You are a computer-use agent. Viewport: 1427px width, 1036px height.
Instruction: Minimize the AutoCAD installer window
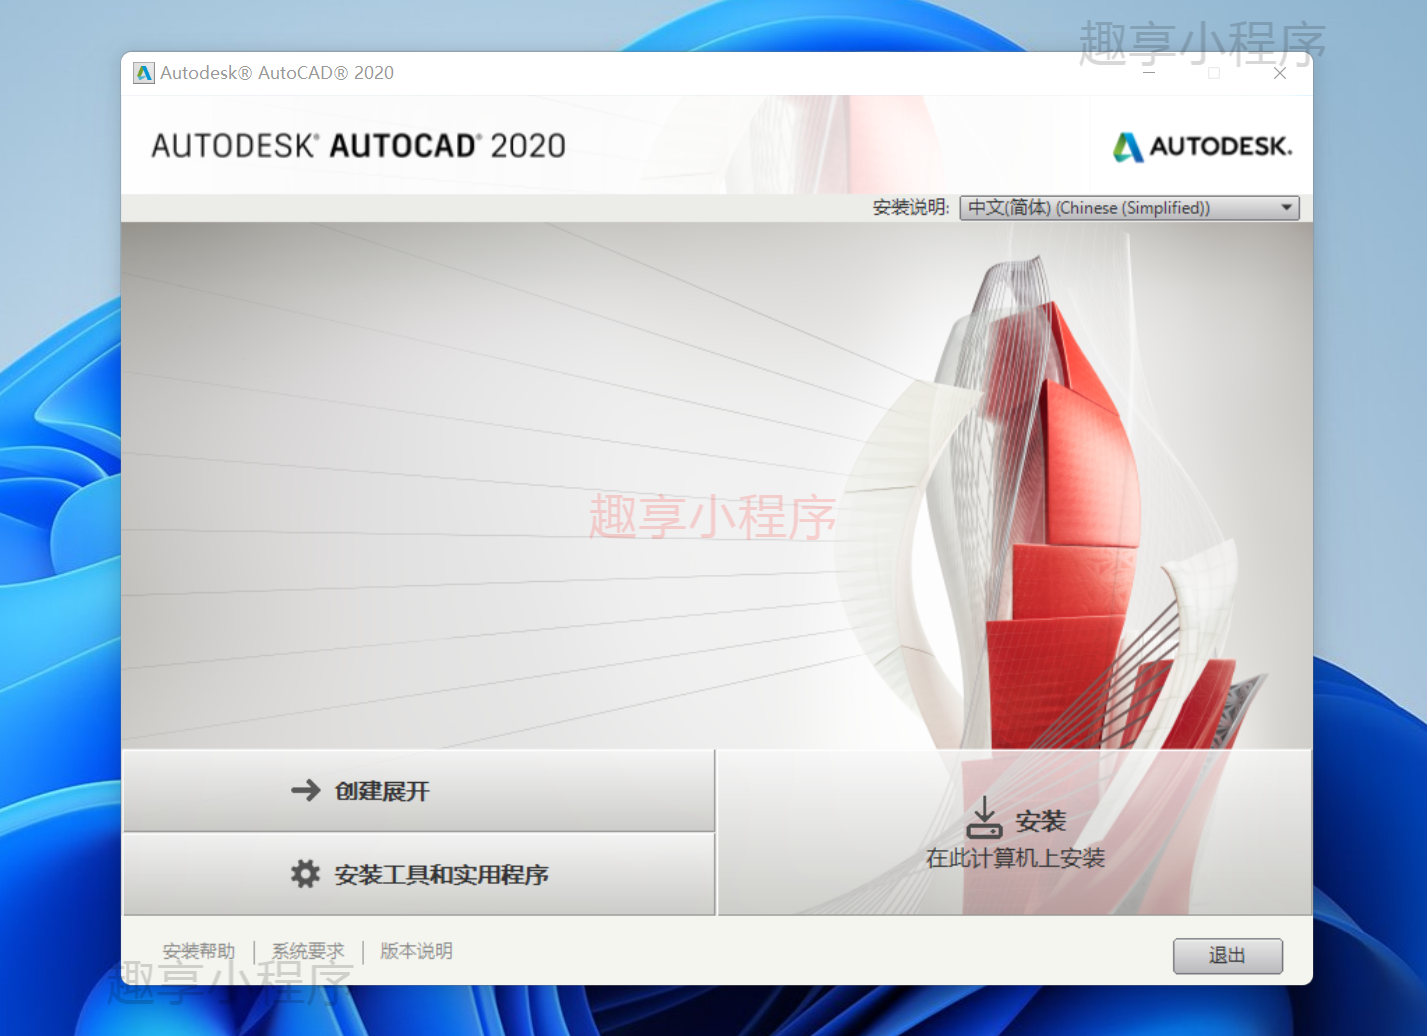coord(1149,73)
